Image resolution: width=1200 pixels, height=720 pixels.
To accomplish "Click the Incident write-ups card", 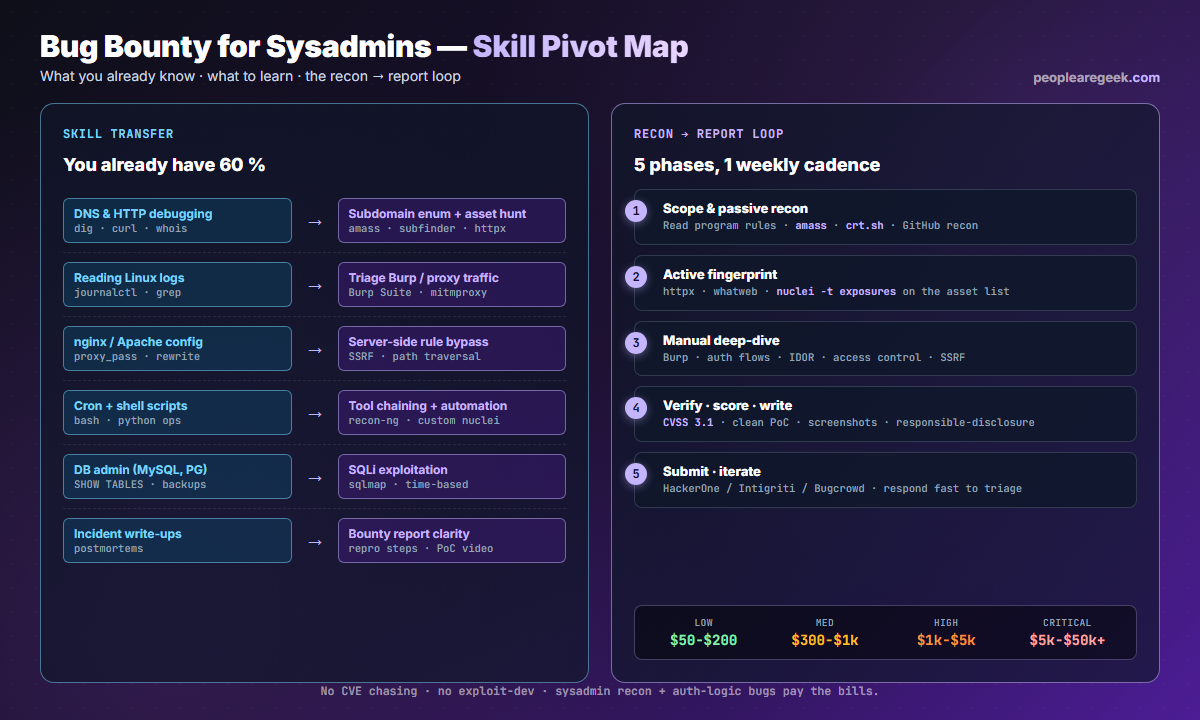I will [x=177, y=540].
